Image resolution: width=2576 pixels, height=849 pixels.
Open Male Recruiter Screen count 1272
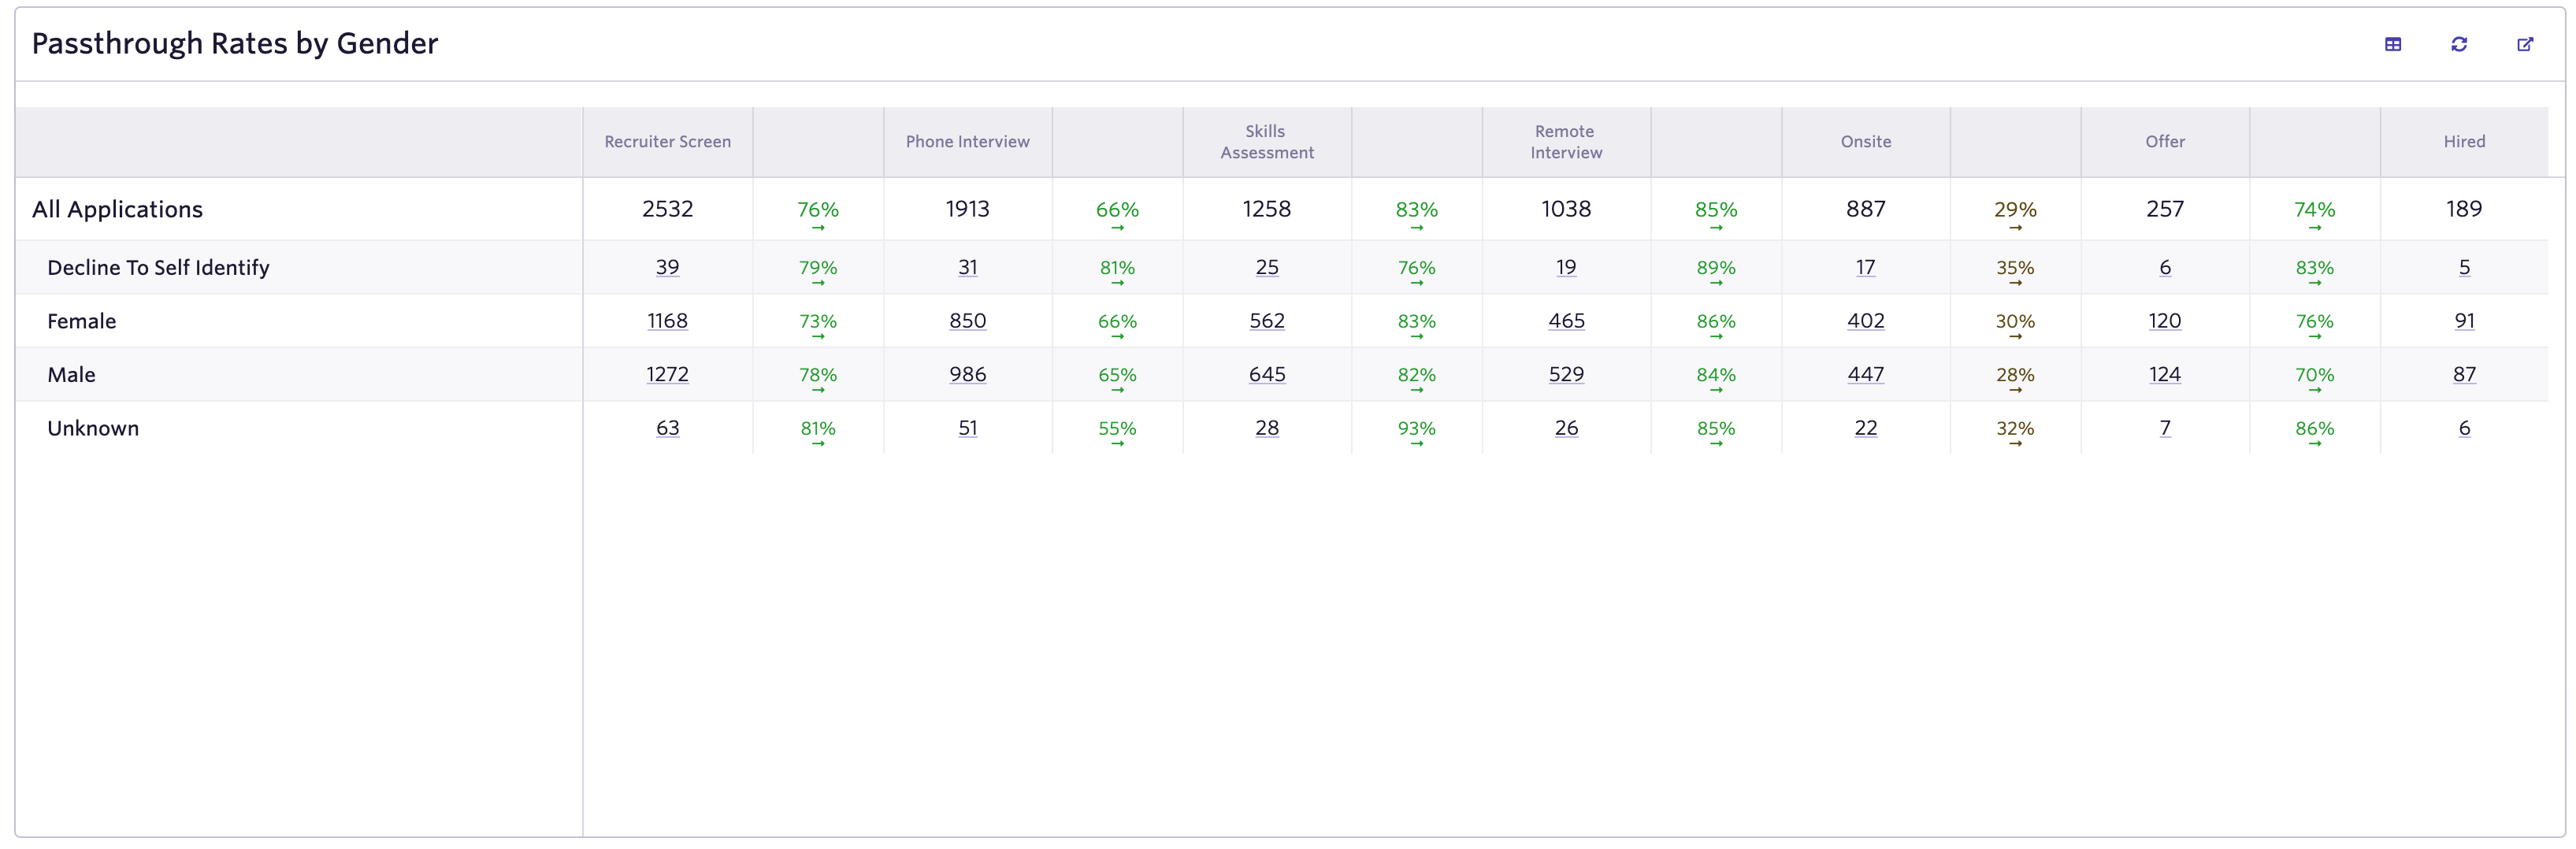tap(667, 374)
